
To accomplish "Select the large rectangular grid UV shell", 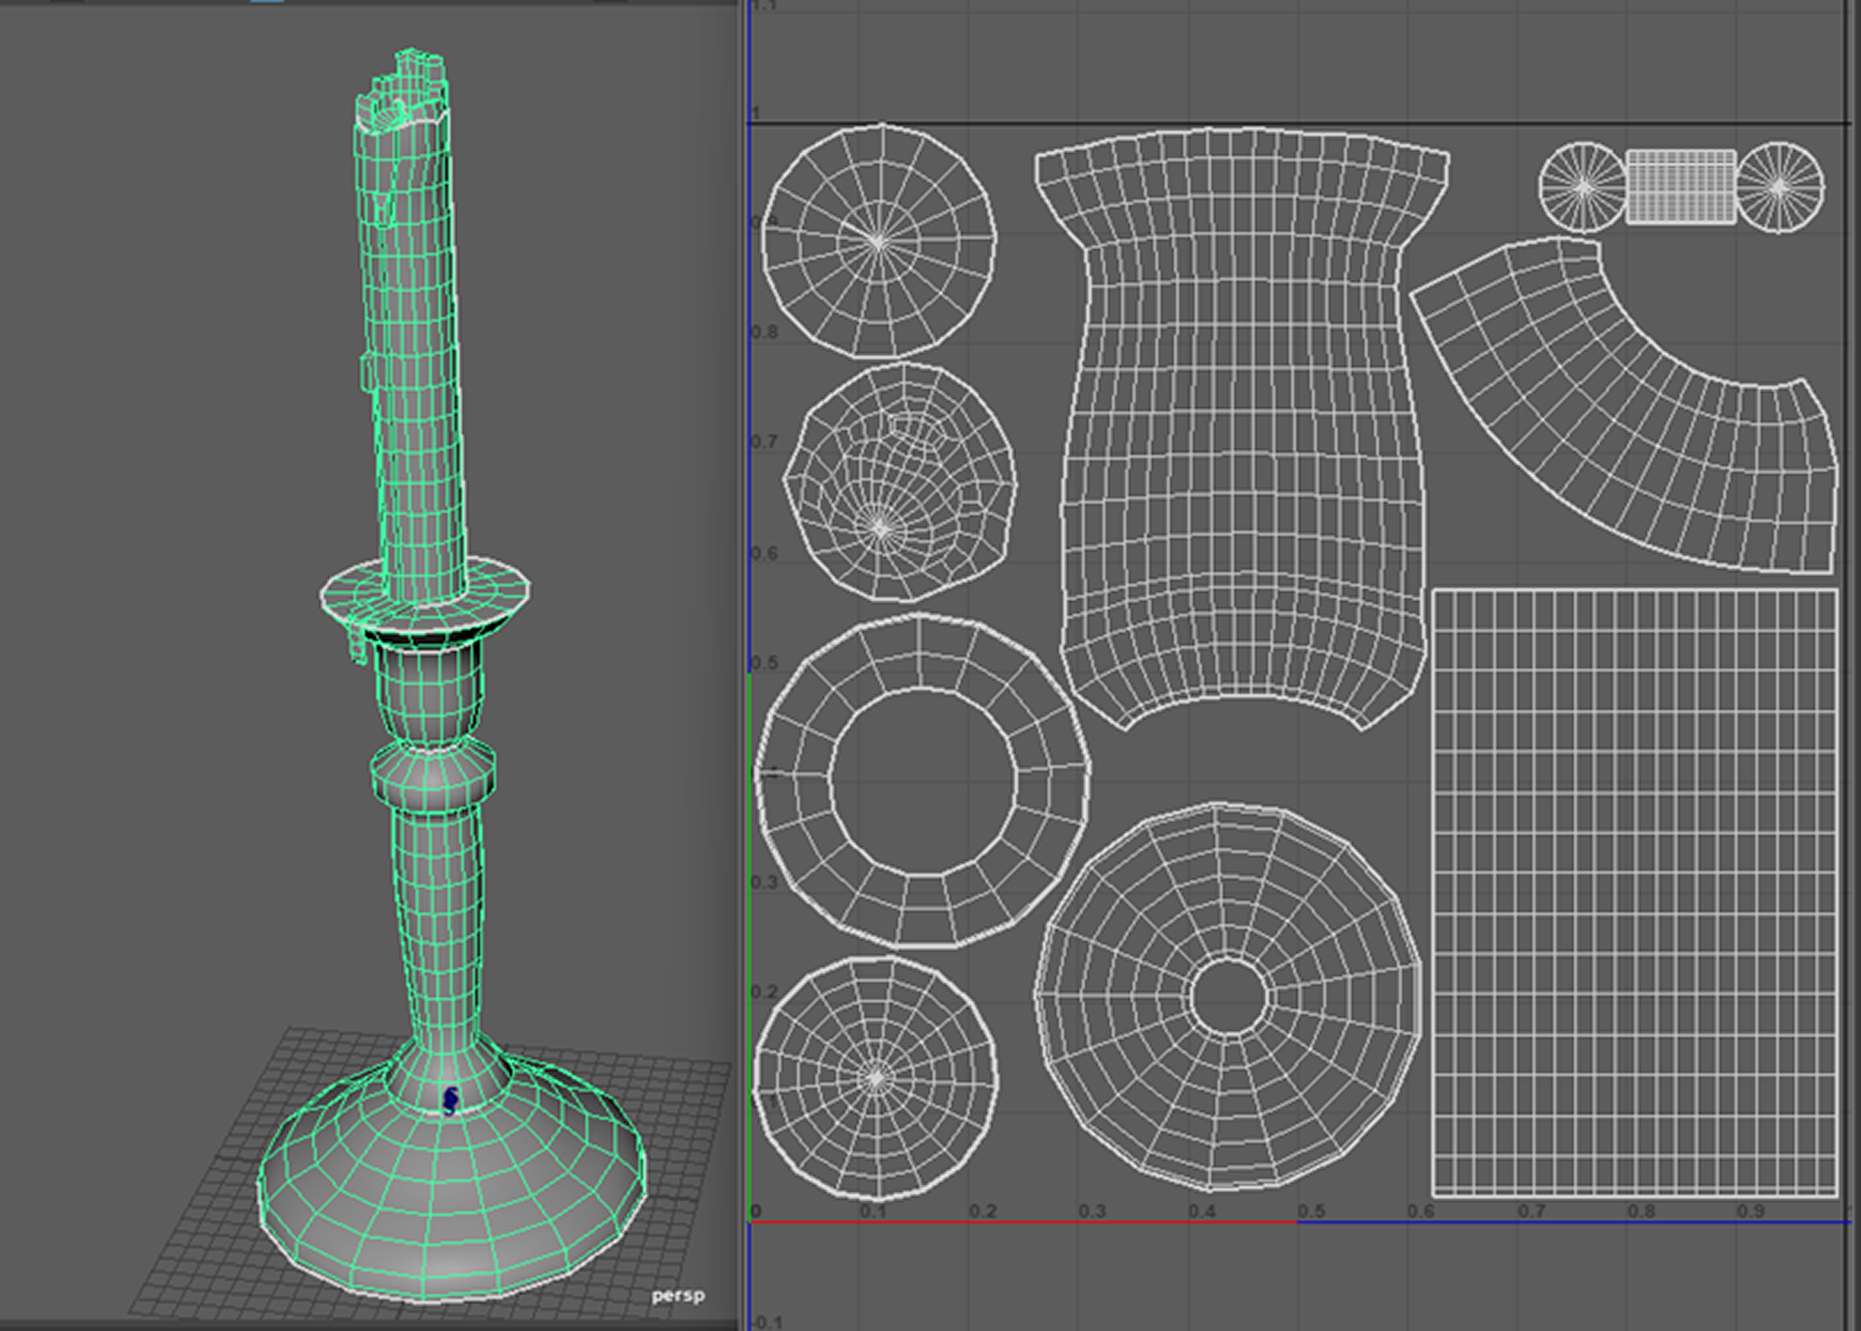I will coord(1635,893).
